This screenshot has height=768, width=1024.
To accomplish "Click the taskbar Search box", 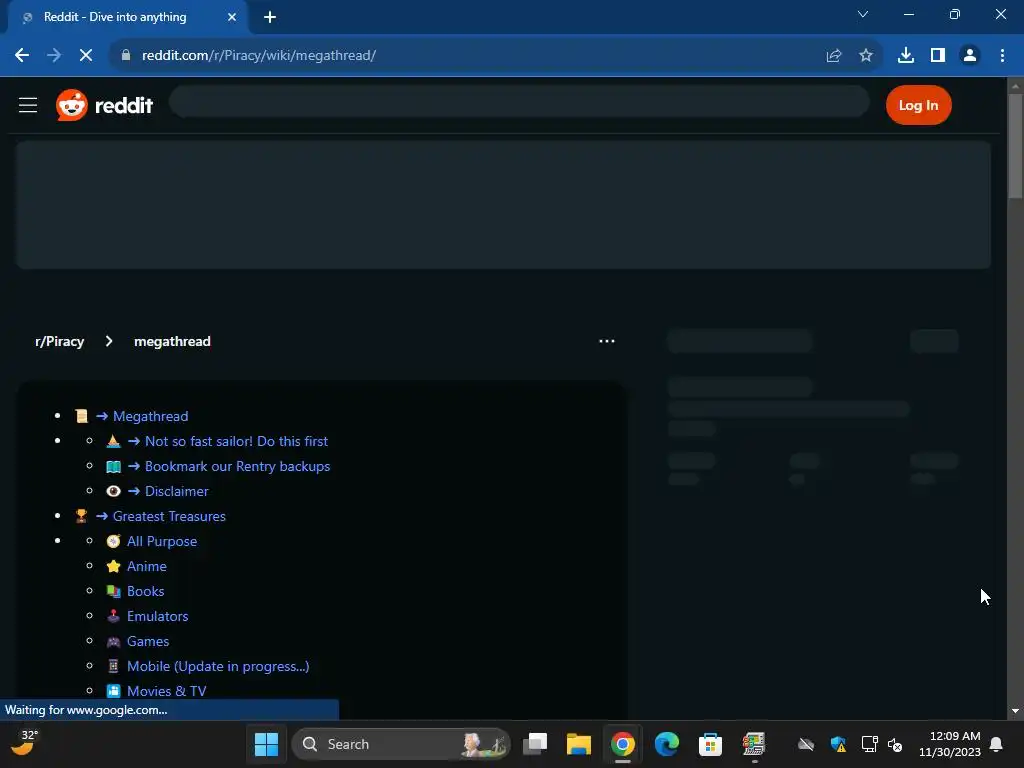I will coord(400,744).
